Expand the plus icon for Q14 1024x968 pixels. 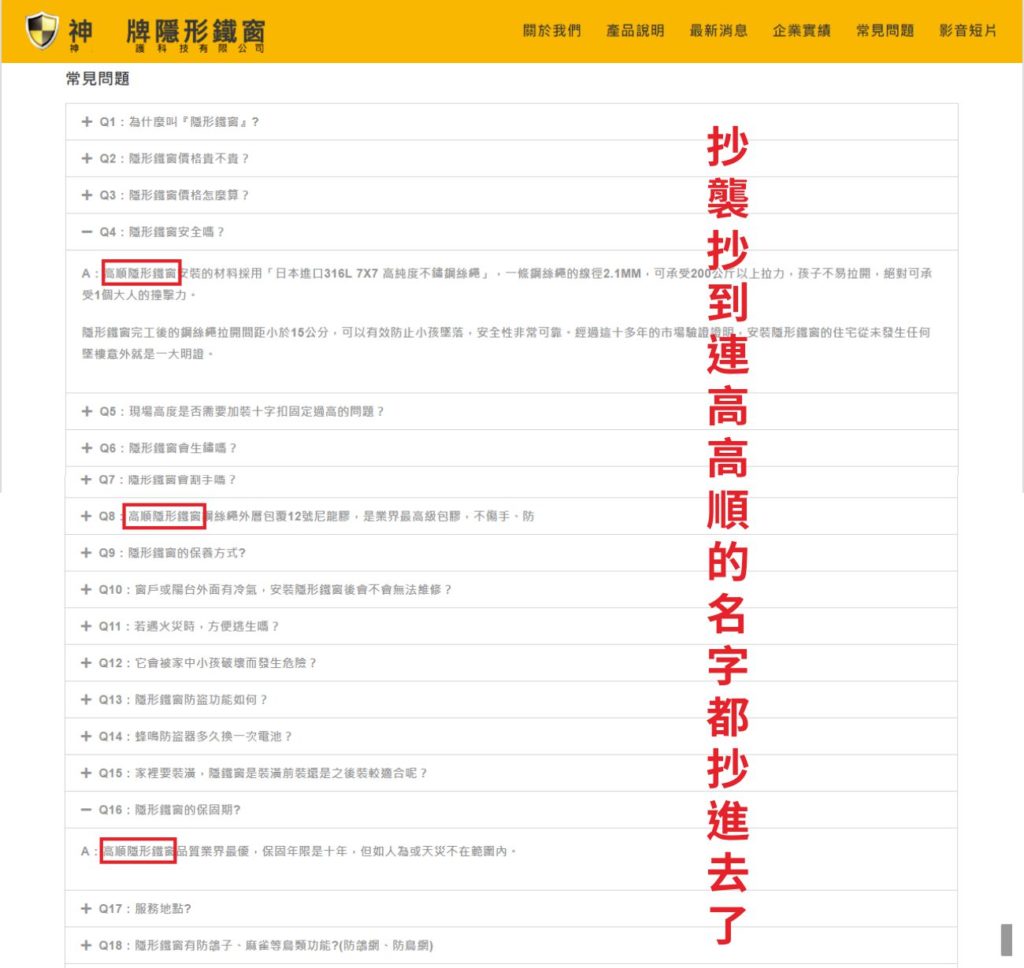pos(86,736)
